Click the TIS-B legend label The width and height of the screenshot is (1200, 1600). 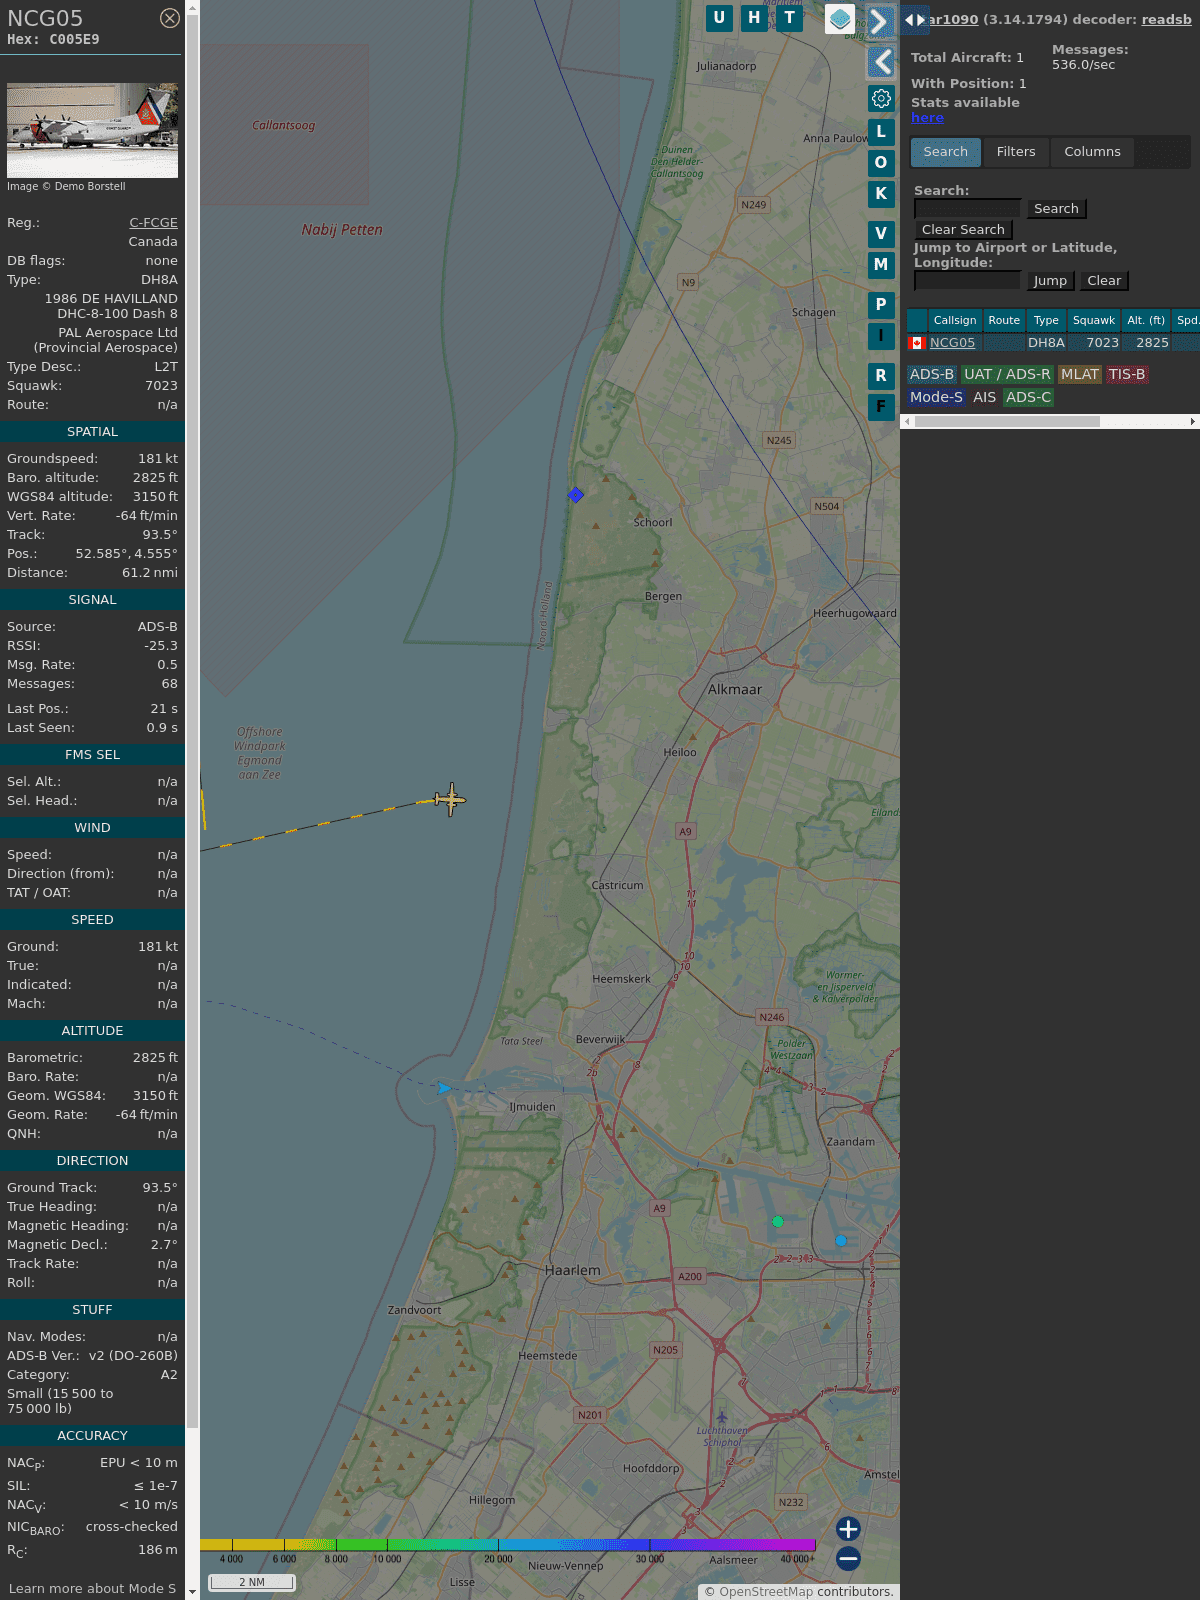tap(1127, 374)
